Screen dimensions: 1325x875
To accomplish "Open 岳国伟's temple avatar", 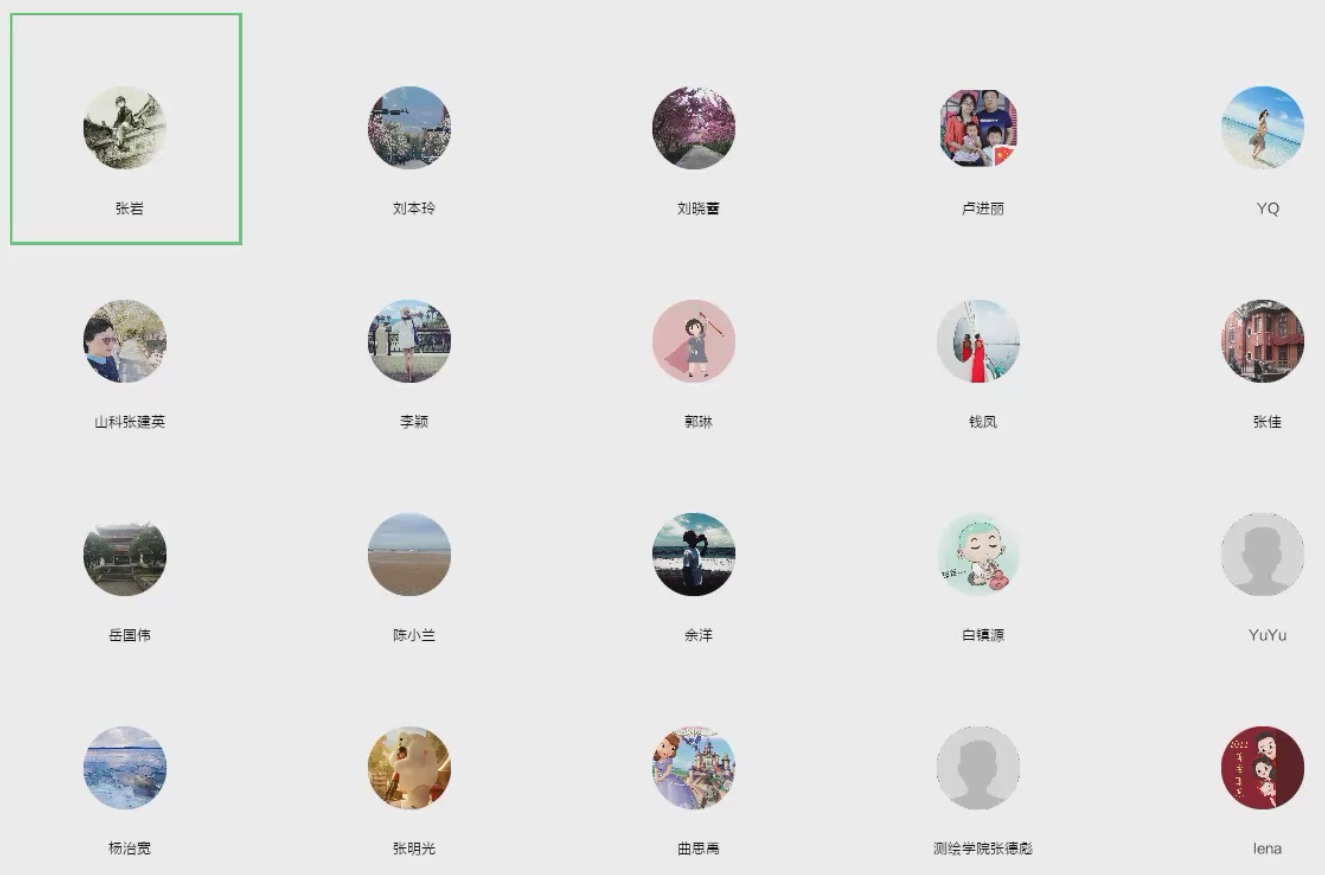I will pyautogui.click(x=125, y=554).
